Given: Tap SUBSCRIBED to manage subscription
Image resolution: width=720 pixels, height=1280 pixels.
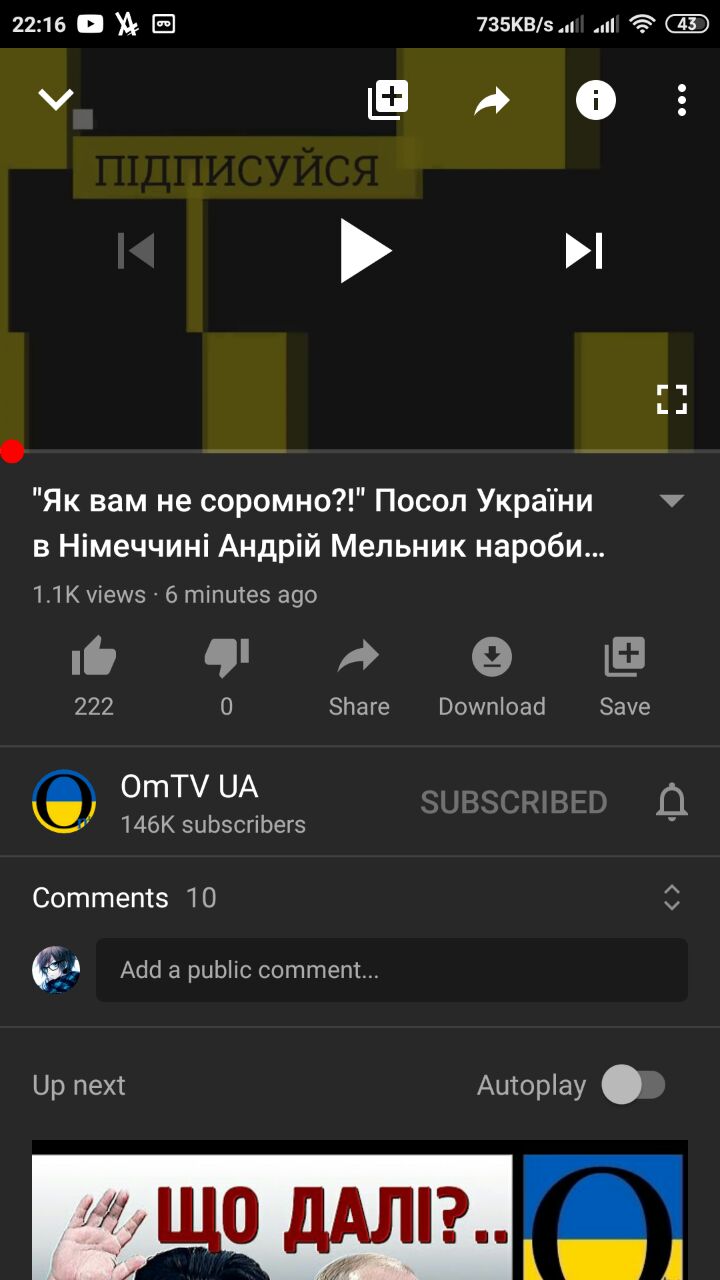Looking at the screenshot, I should click(x=514, y=802).
